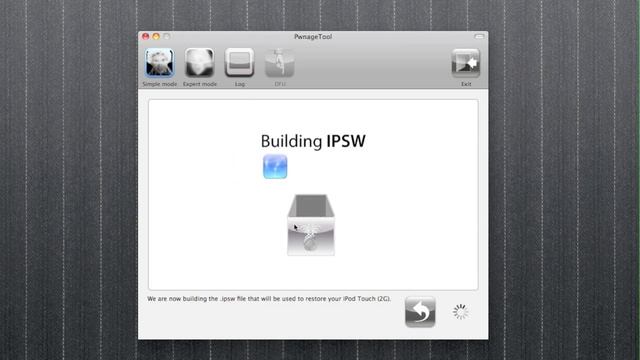640x360 pixels.
Task: Click the status message about iPod Touch (2G)
Action: point(269,299)
